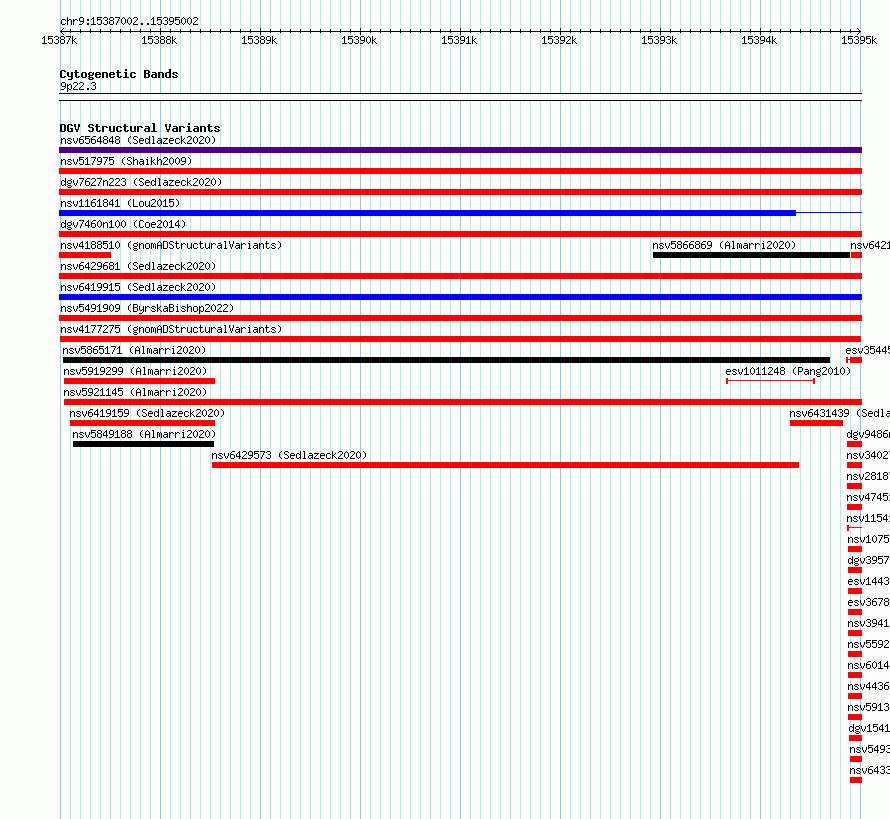Click the red bar under nsv5921145
The width and height of the screenshot is (890, 819).
coord(463,402)
